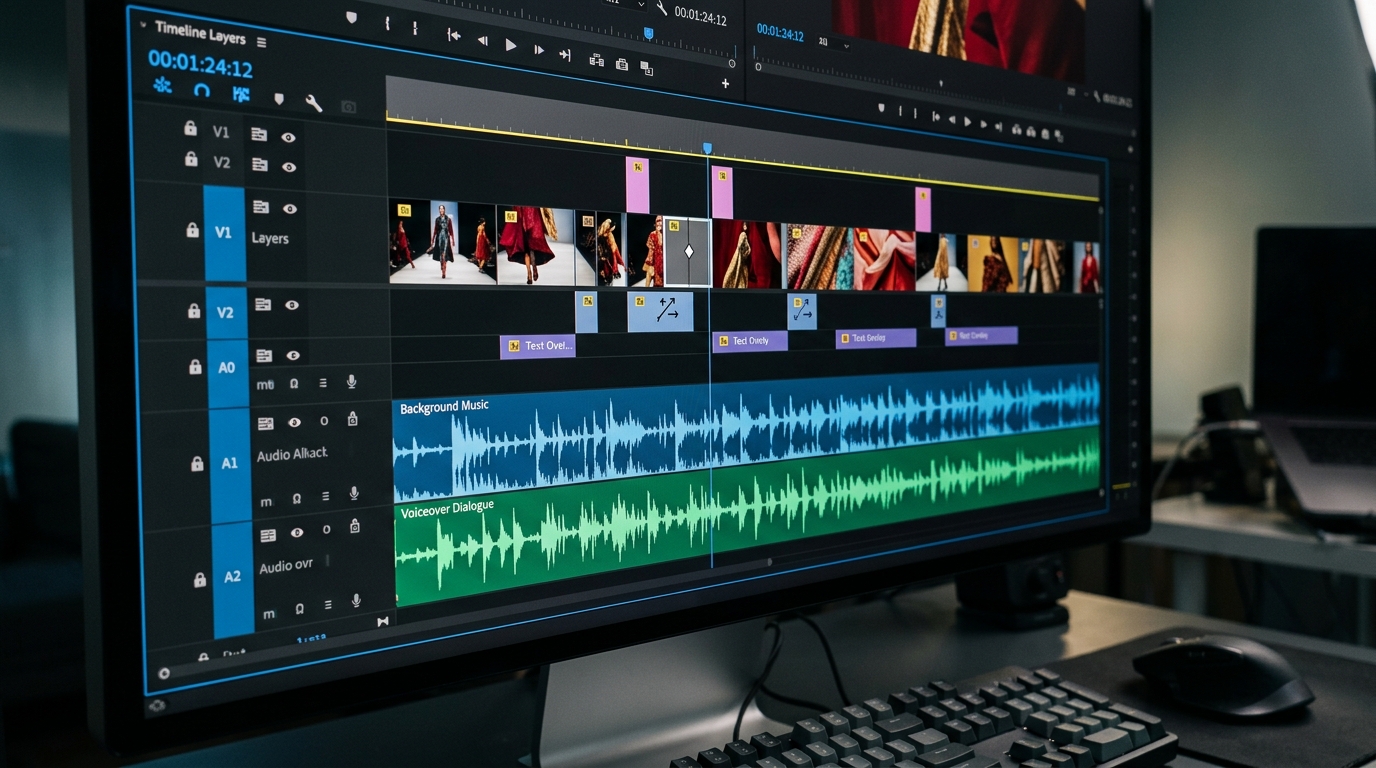Click the blue playhead on the timeline ruler

pos(707,148)
